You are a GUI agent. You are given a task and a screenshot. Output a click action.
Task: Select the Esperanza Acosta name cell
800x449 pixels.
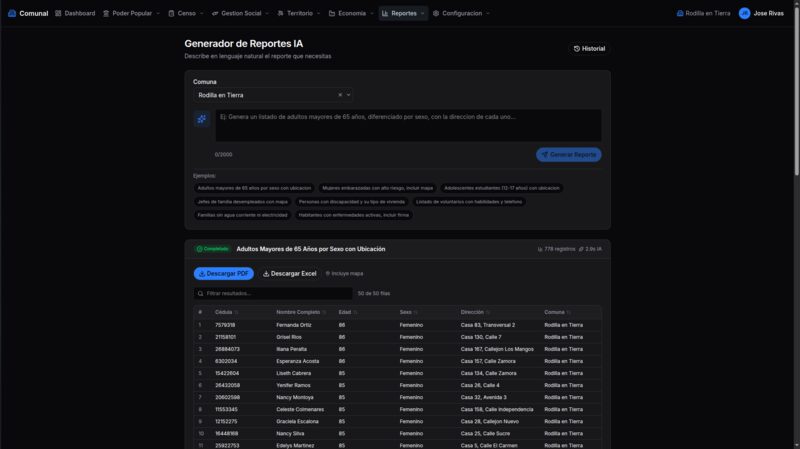point(297,361)
